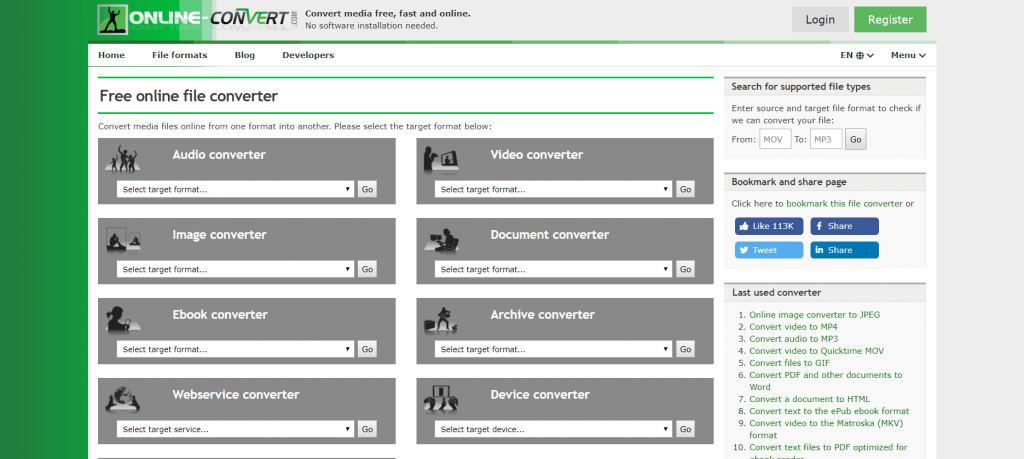Viewport: 1024px width, 459px height.
Task: Click the From source format input field
Action: click(775, 140)
